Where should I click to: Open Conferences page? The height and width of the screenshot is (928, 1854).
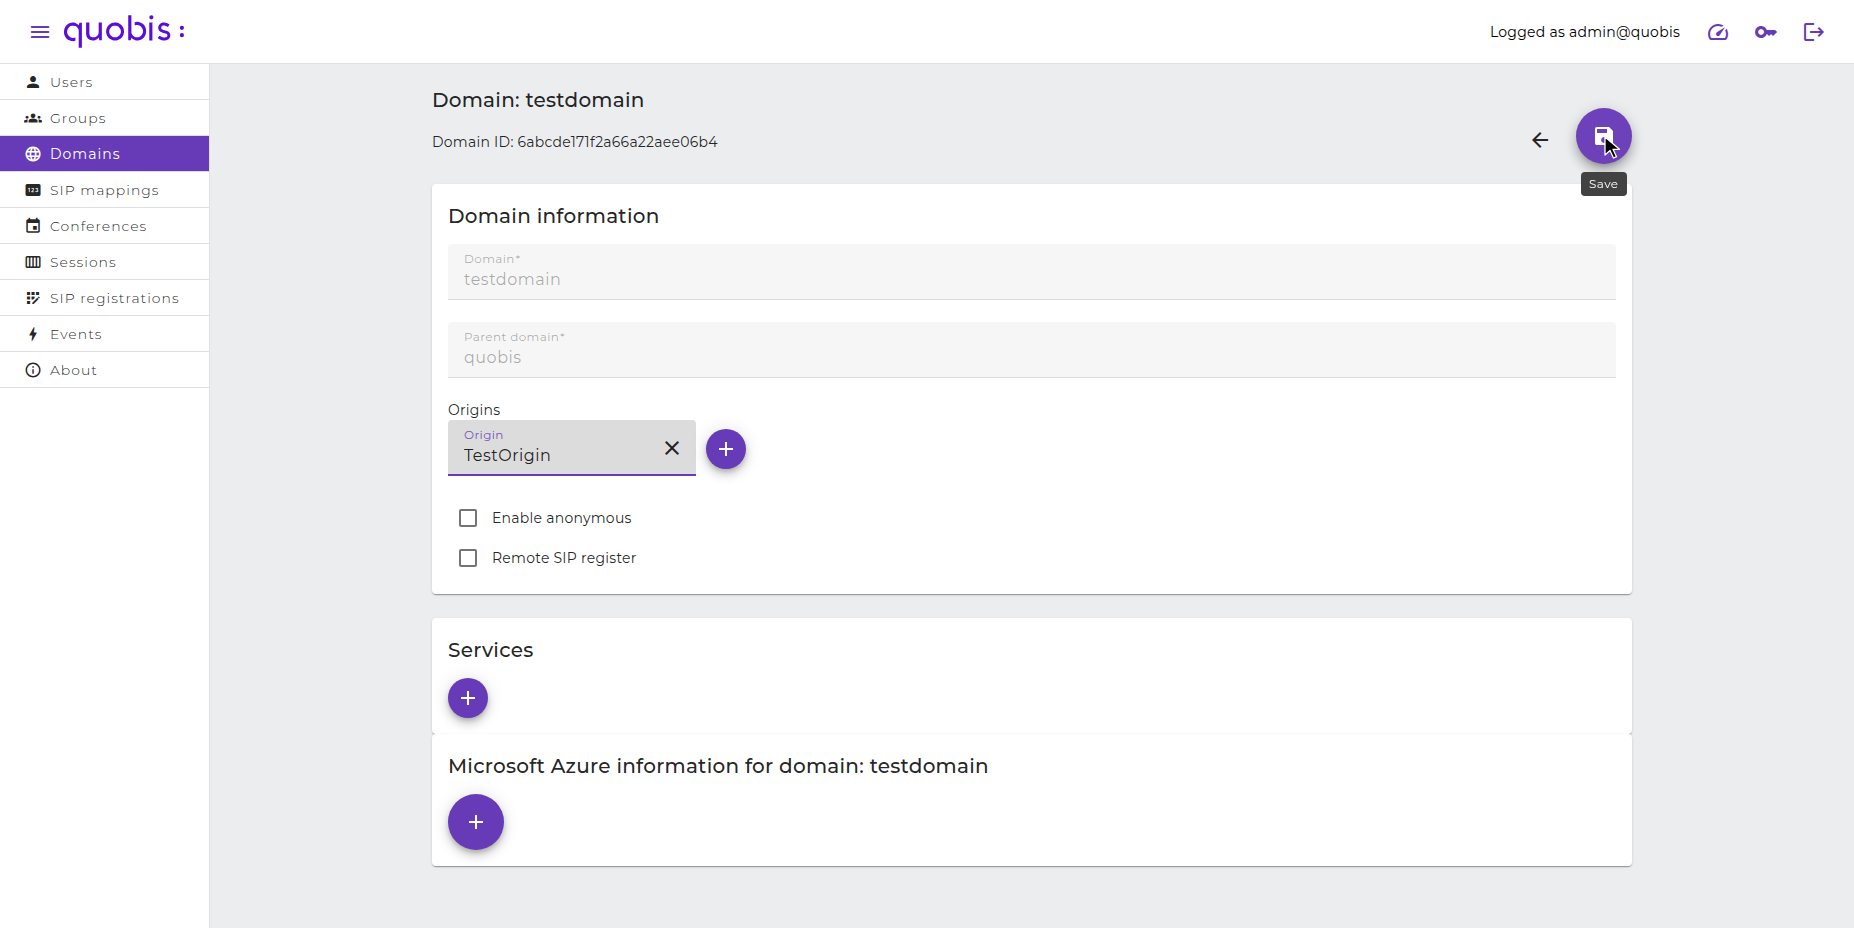(x=105, y=226)
